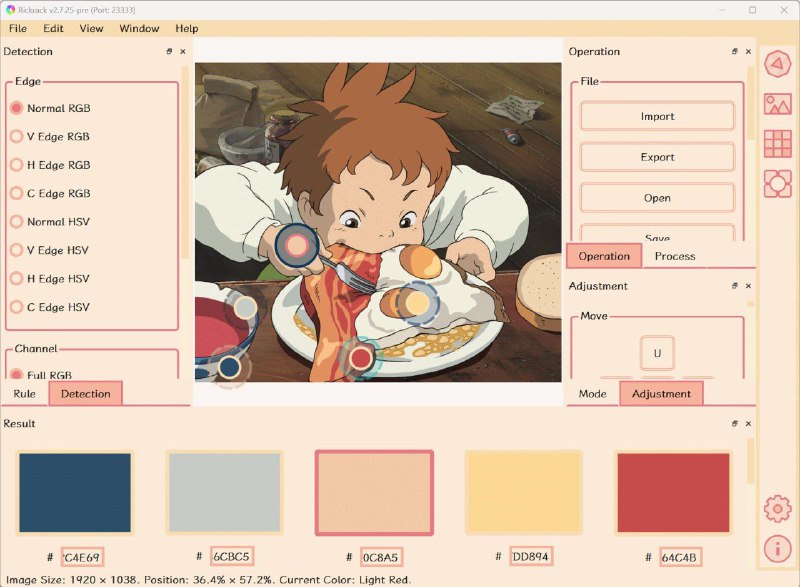The width and height of the screenshot is (800, 587).
Task: Open the Window menu
Action: pyautogui.click(x=139, y=29)
